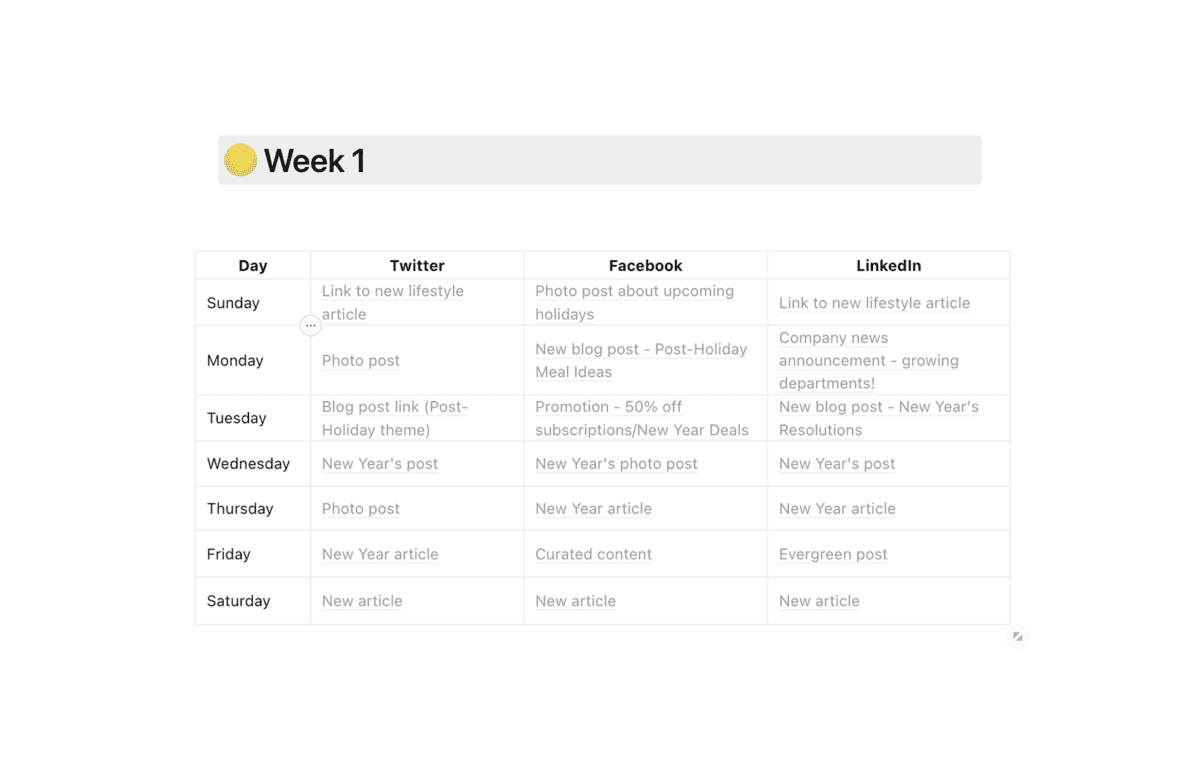This screenshot has width=1200, height=776.
Task: Open the three-dot row handle menu
Action: tap(310, 325)
